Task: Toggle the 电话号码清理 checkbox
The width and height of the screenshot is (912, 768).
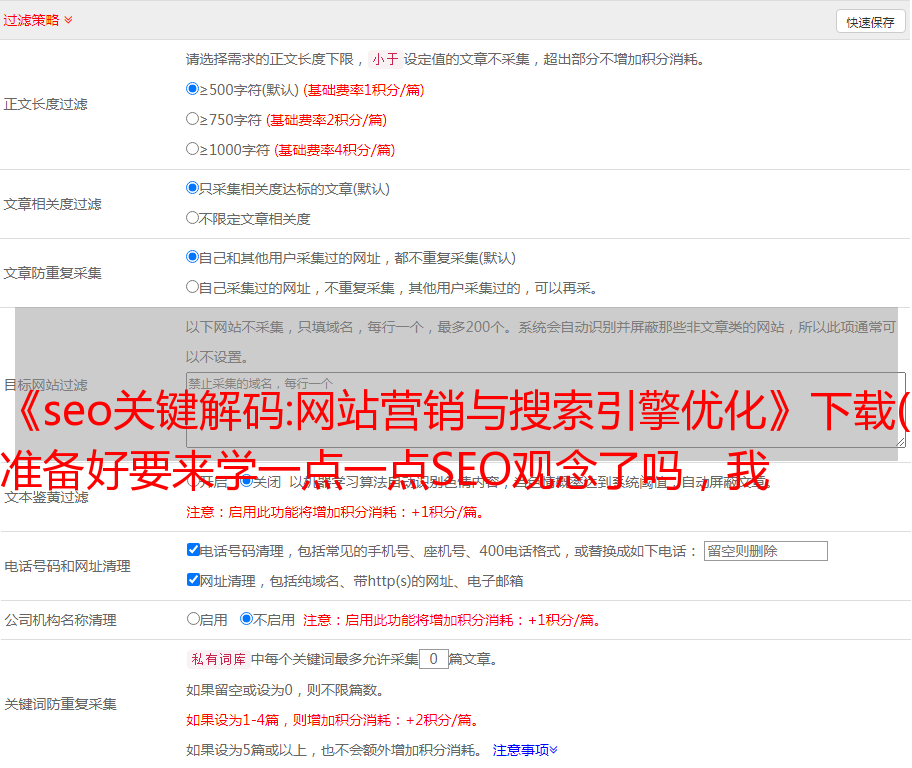Action: [x=194, y=550]
